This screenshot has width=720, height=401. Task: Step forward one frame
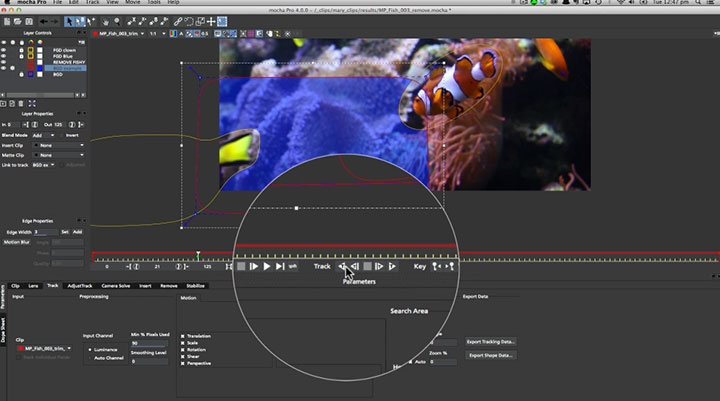point(254,266)
